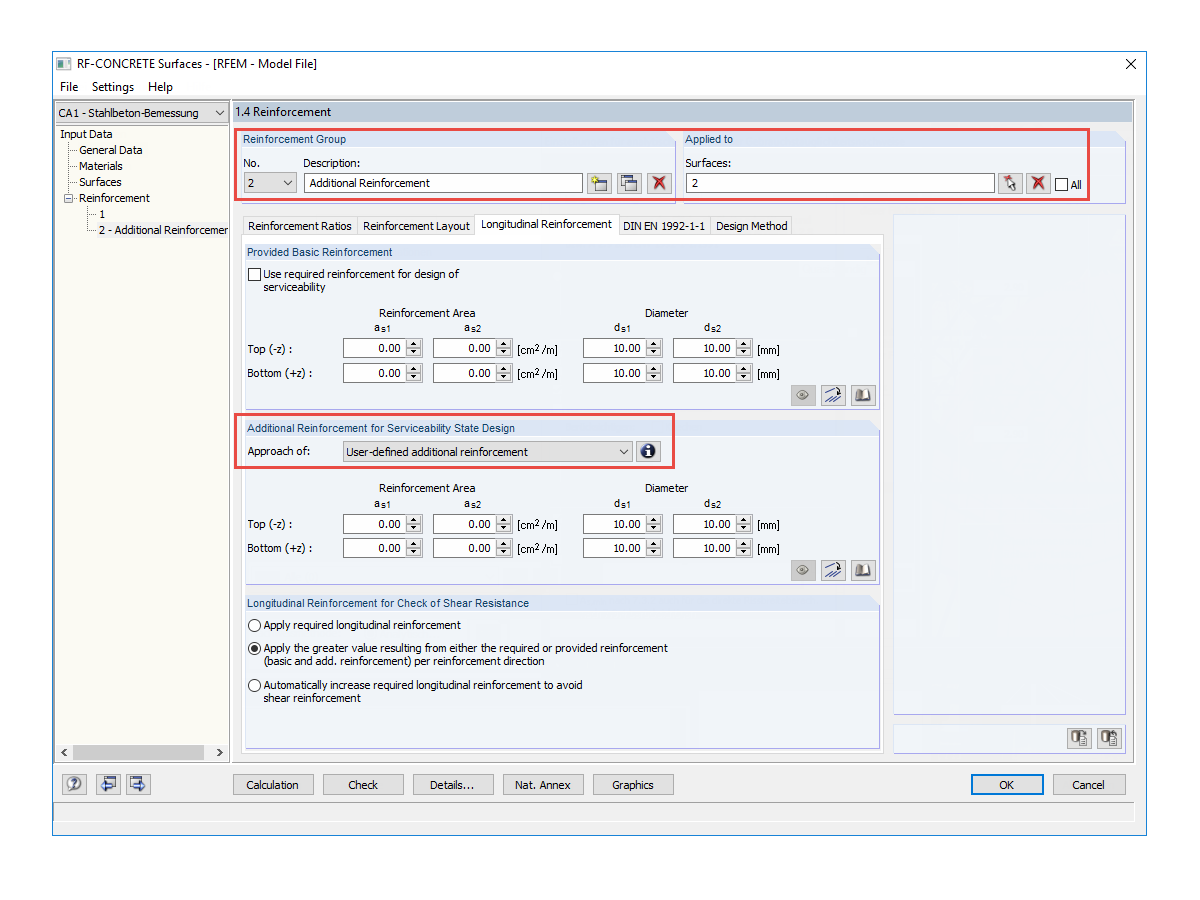
Task: Go to previous input window arrow icon
Action: (x=108, y=784)
